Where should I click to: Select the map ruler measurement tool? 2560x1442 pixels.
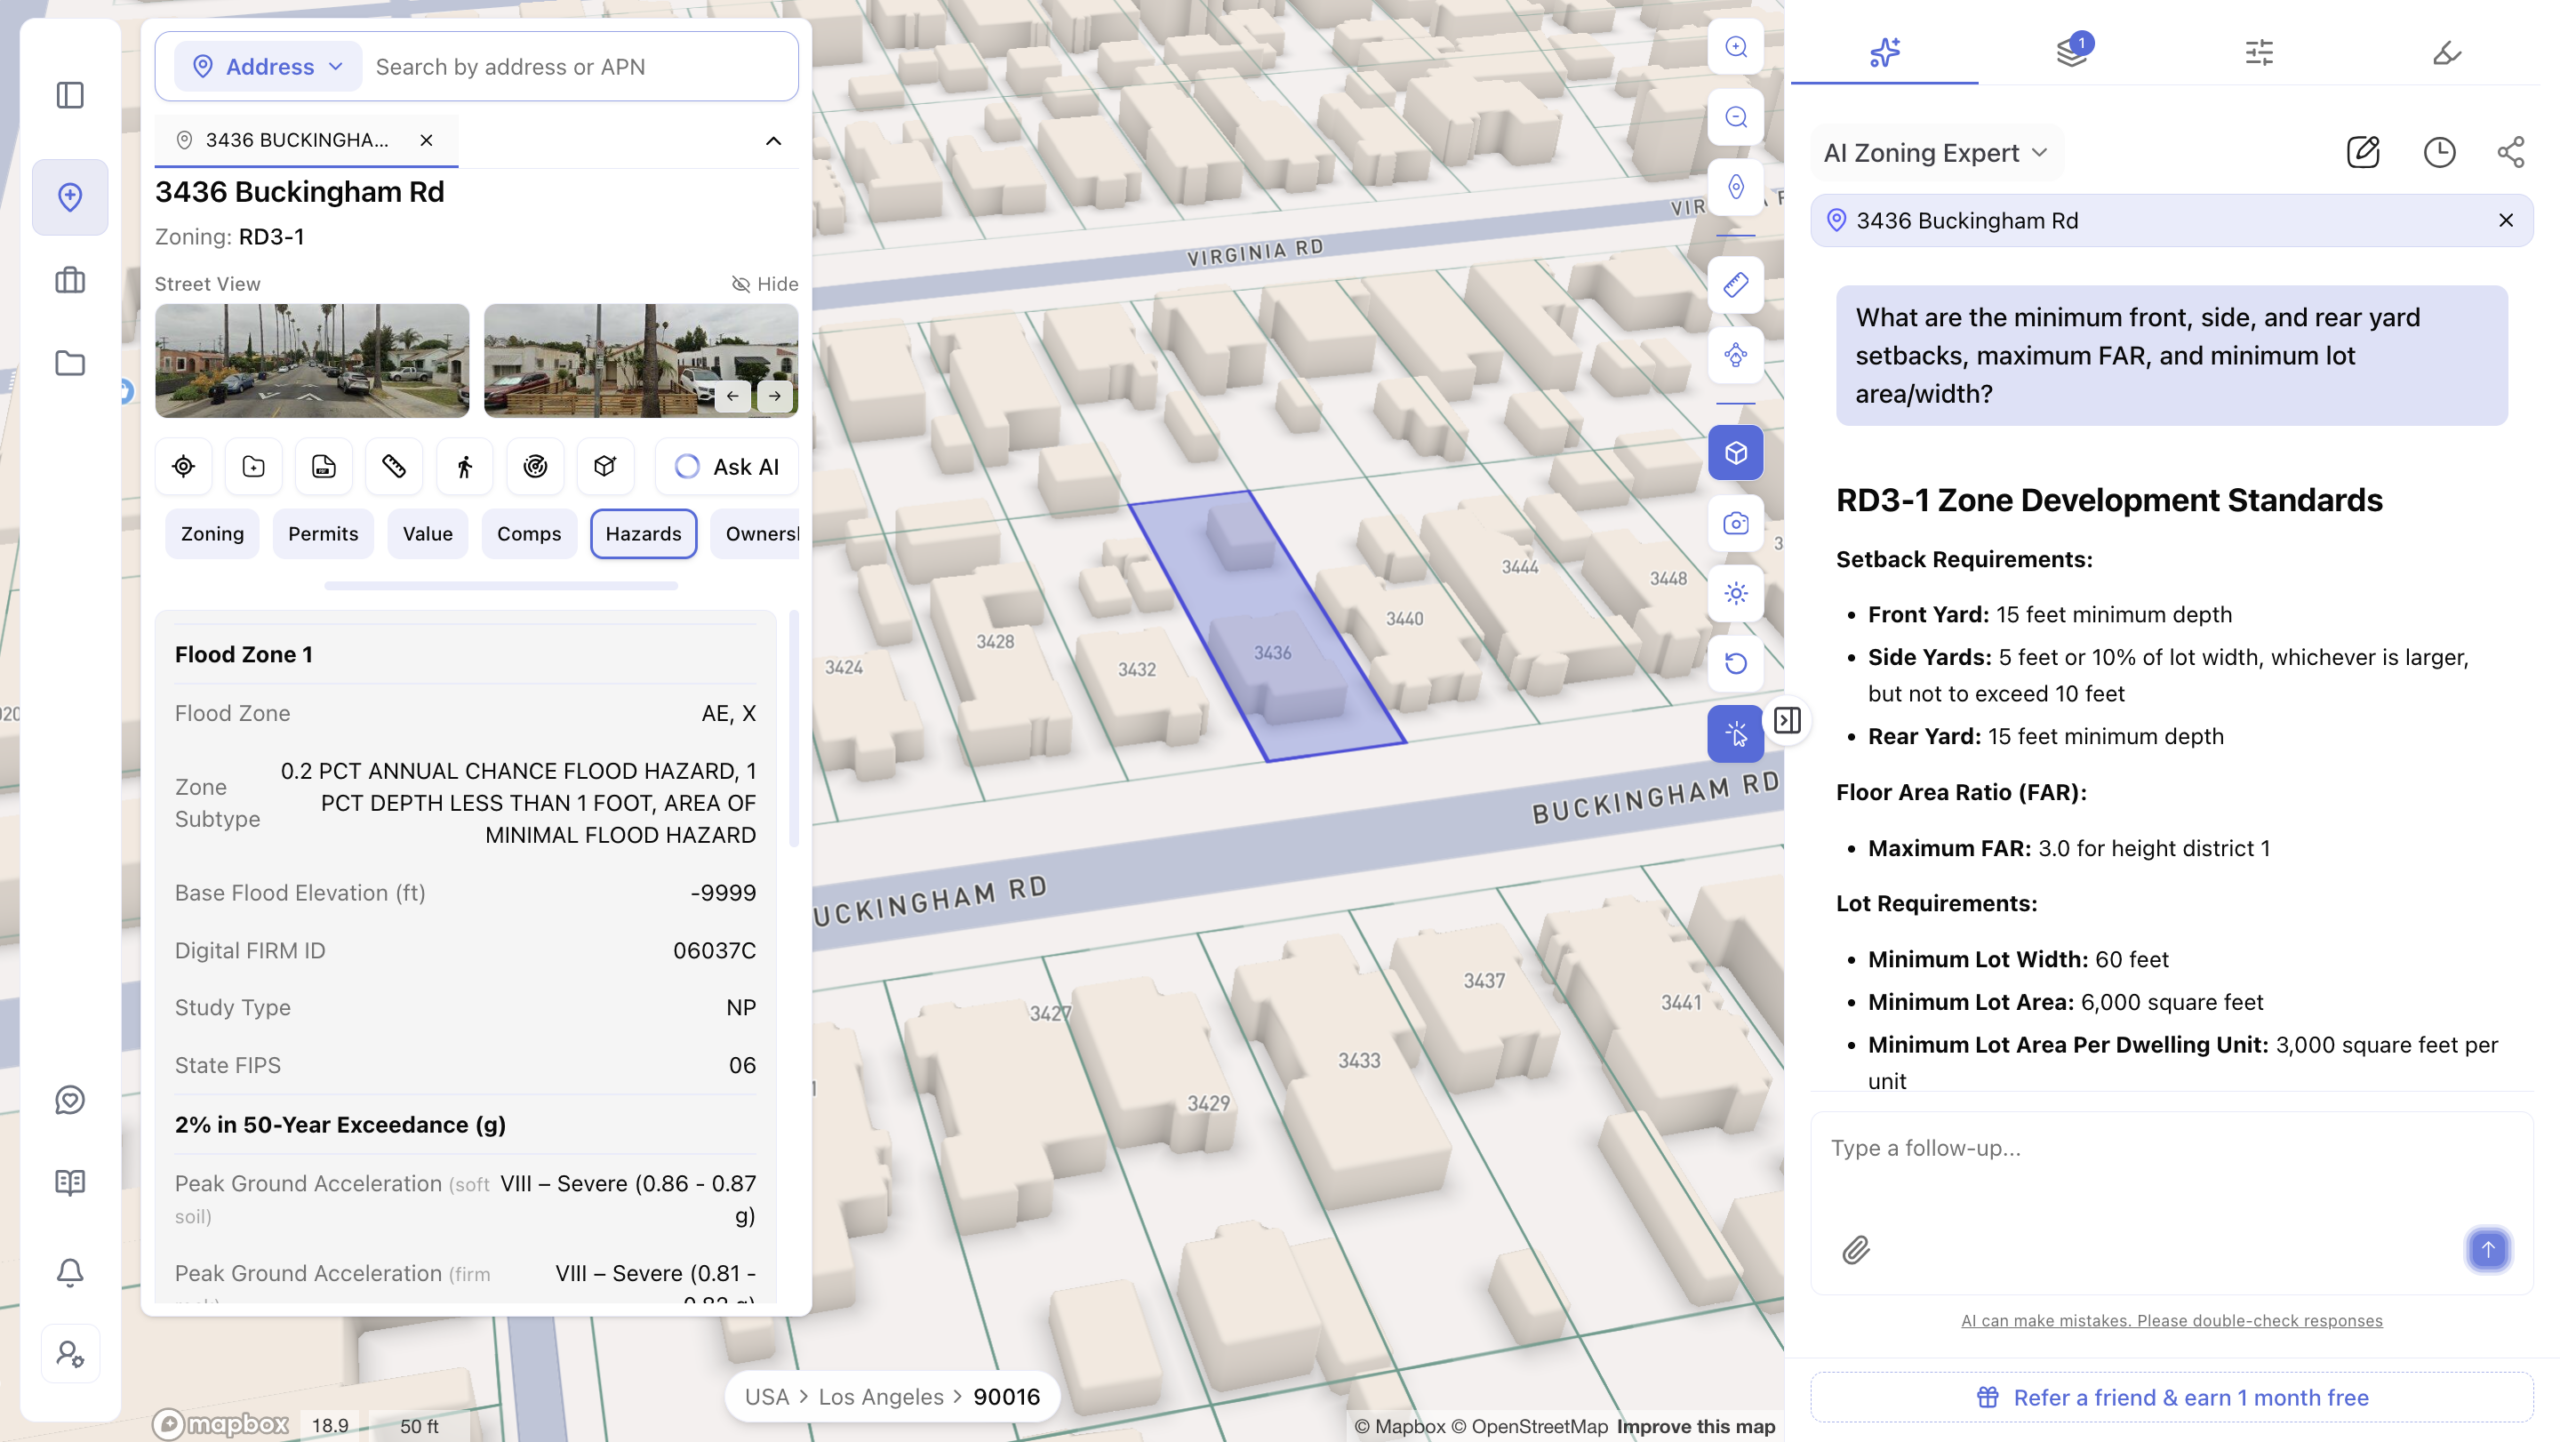click(1736, 285)
